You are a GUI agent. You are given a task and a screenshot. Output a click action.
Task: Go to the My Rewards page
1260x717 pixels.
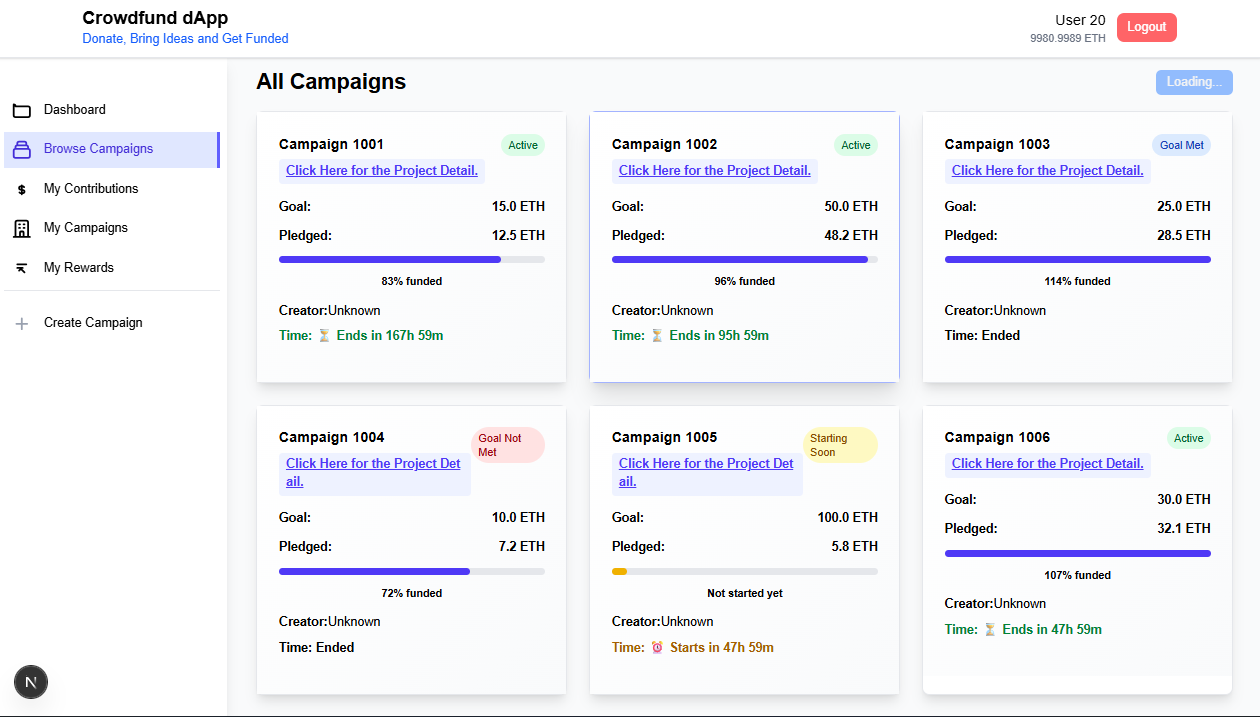pyautogui.click(x=79, y=268)
